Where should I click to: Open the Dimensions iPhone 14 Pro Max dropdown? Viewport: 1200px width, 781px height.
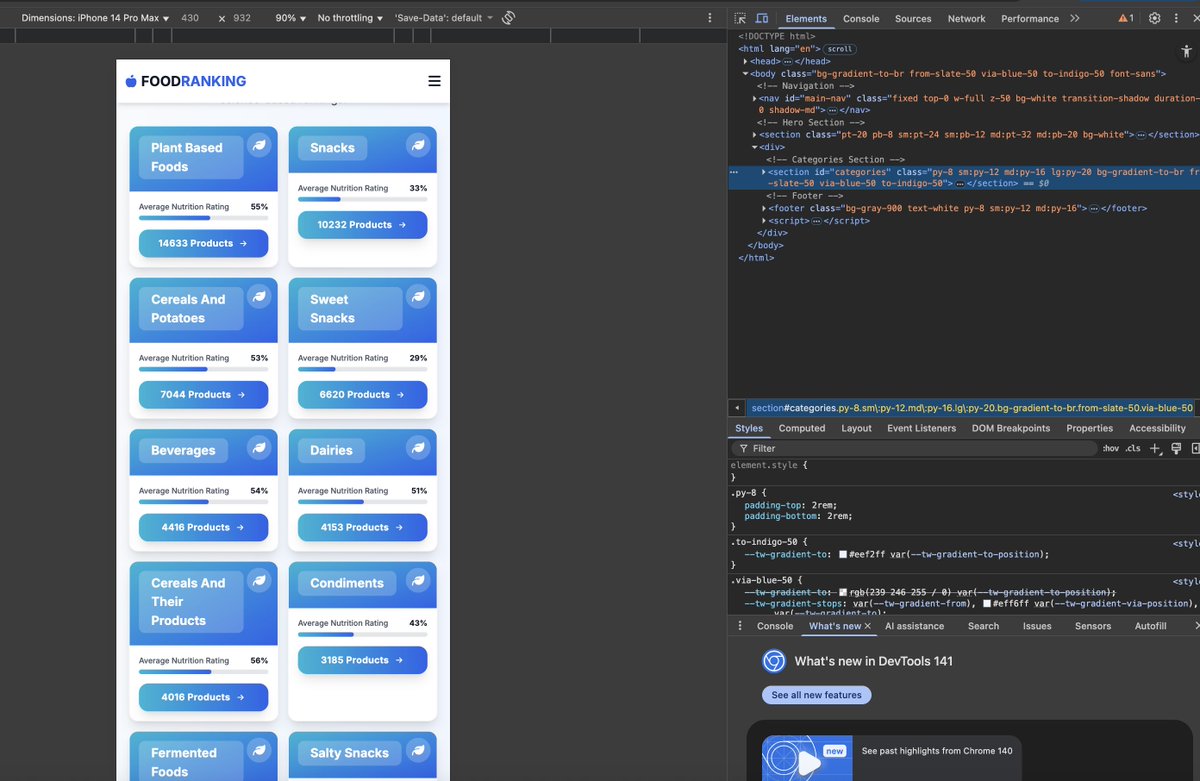pos(95,18)
